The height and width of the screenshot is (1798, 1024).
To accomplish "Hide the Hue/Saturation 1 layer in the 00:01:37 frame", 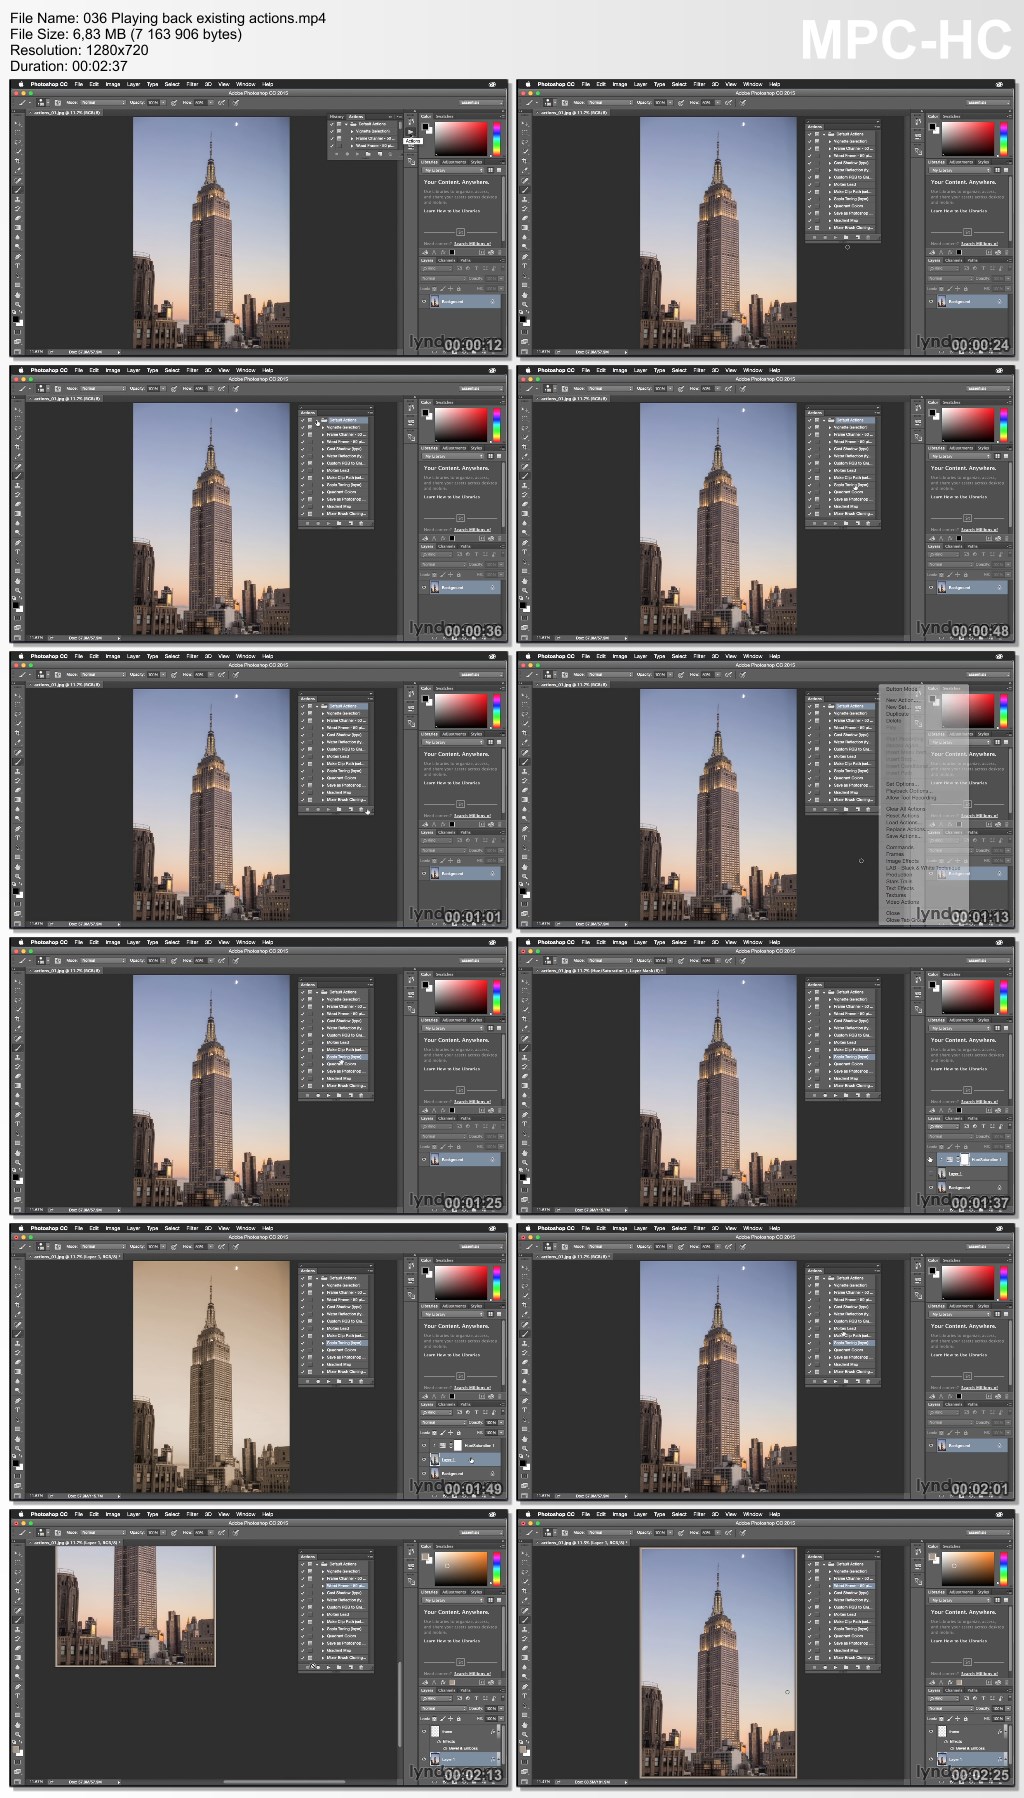I will coord(931,1160).
